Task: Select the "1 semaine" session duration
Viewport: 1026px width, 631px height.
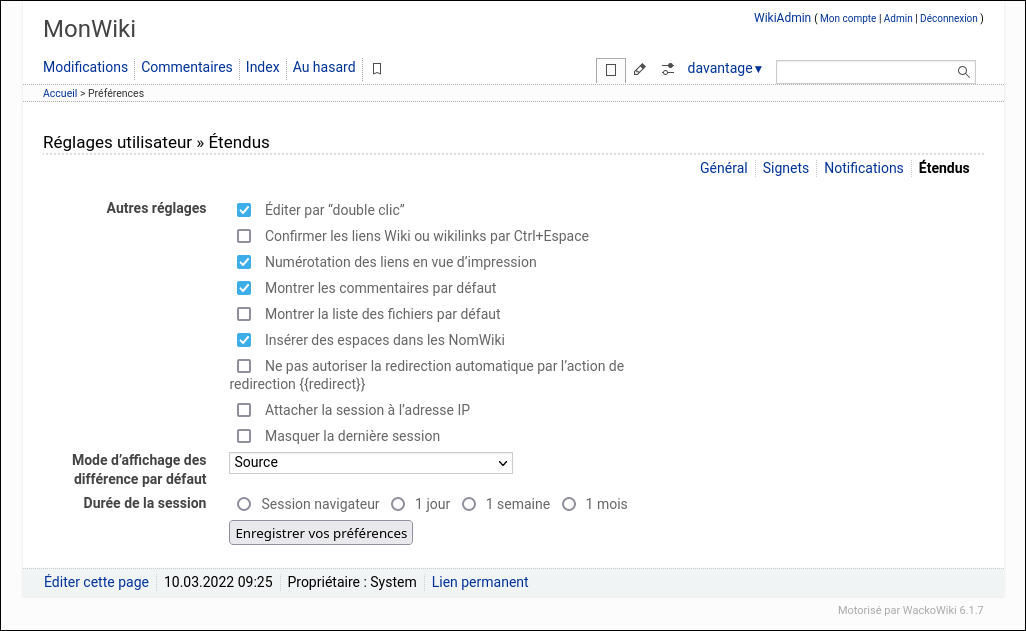Action: tap(469, 504)
